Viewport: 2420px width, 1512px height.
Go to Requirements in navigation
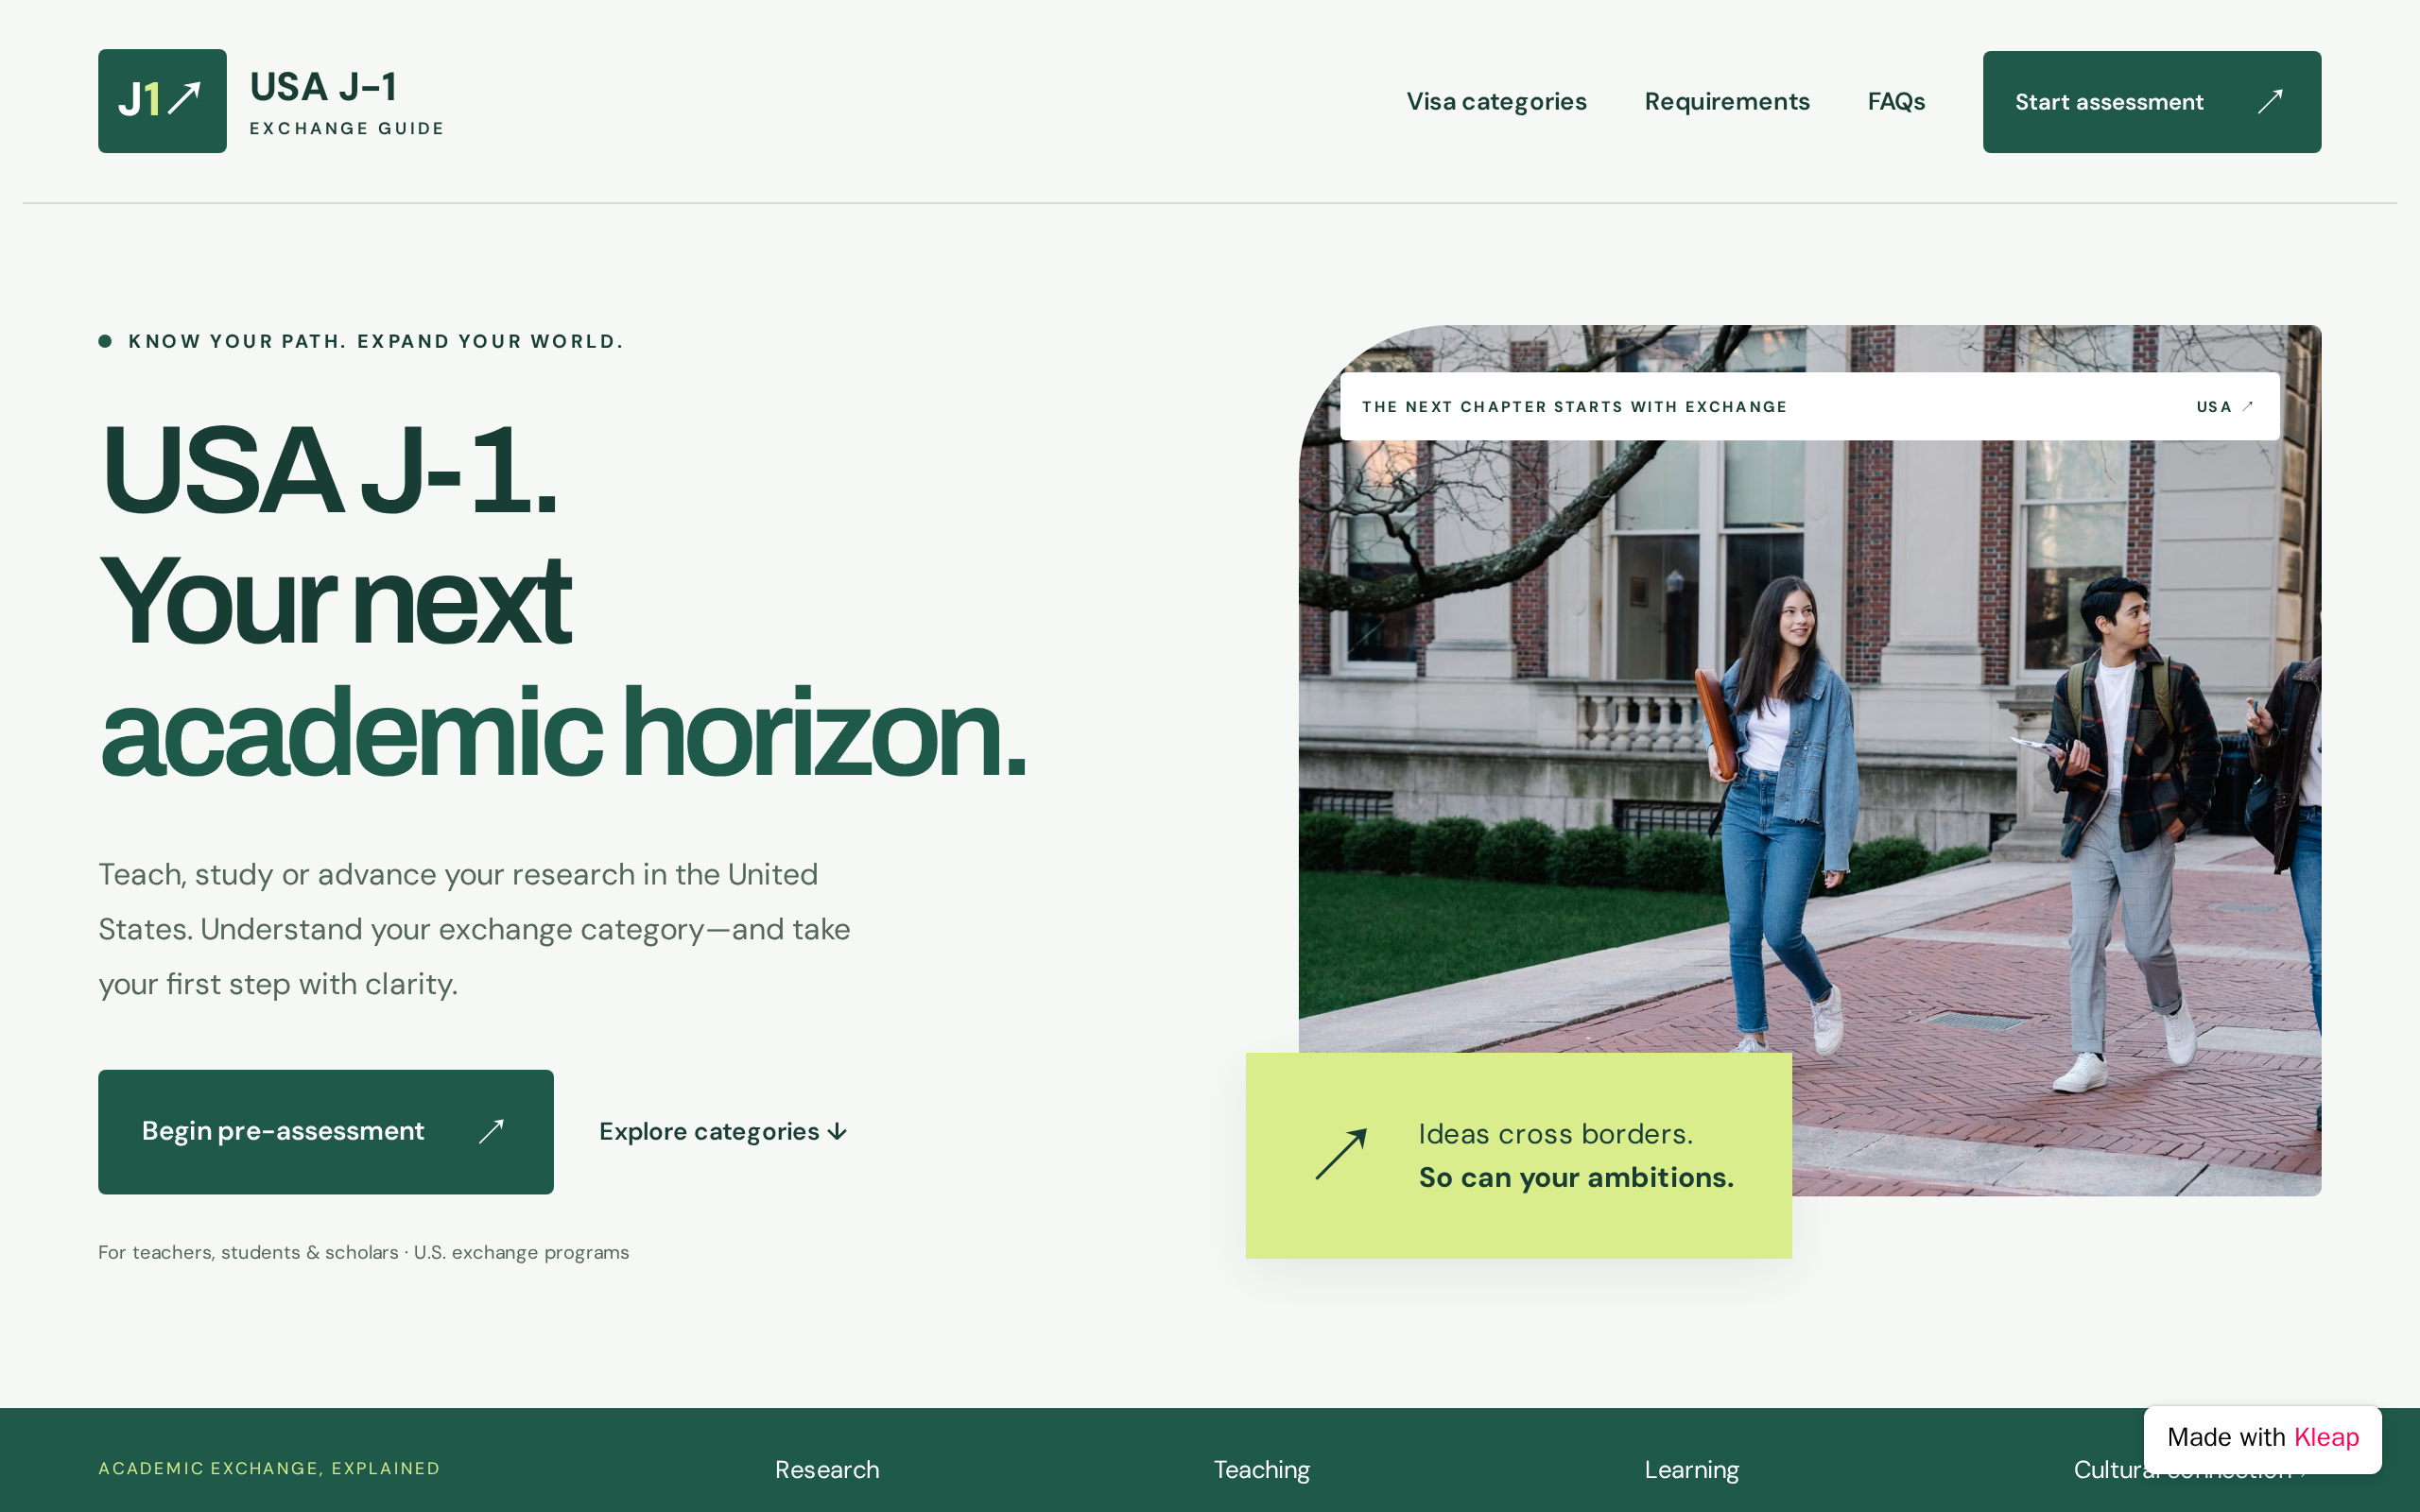[x=1727, y=101]
